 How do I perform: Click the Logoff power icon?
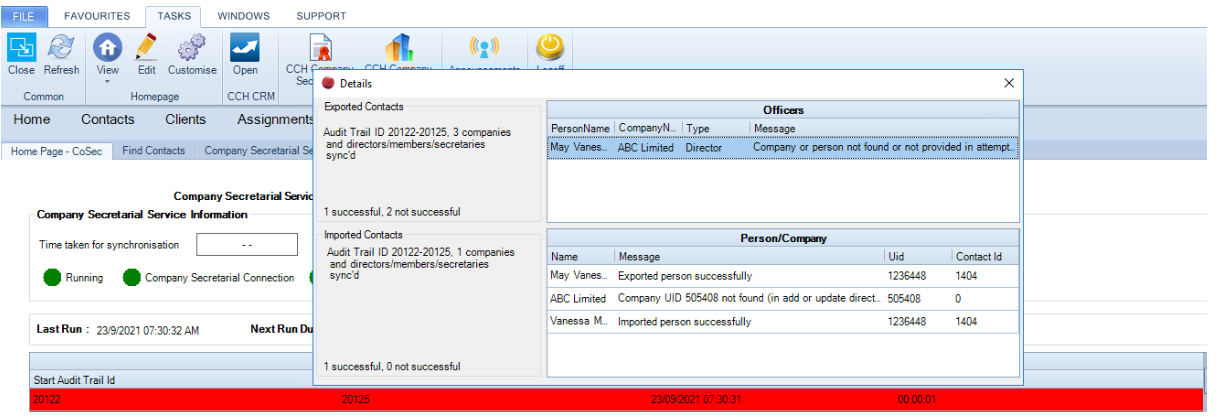pyautogui.click(x=551, y=47)
